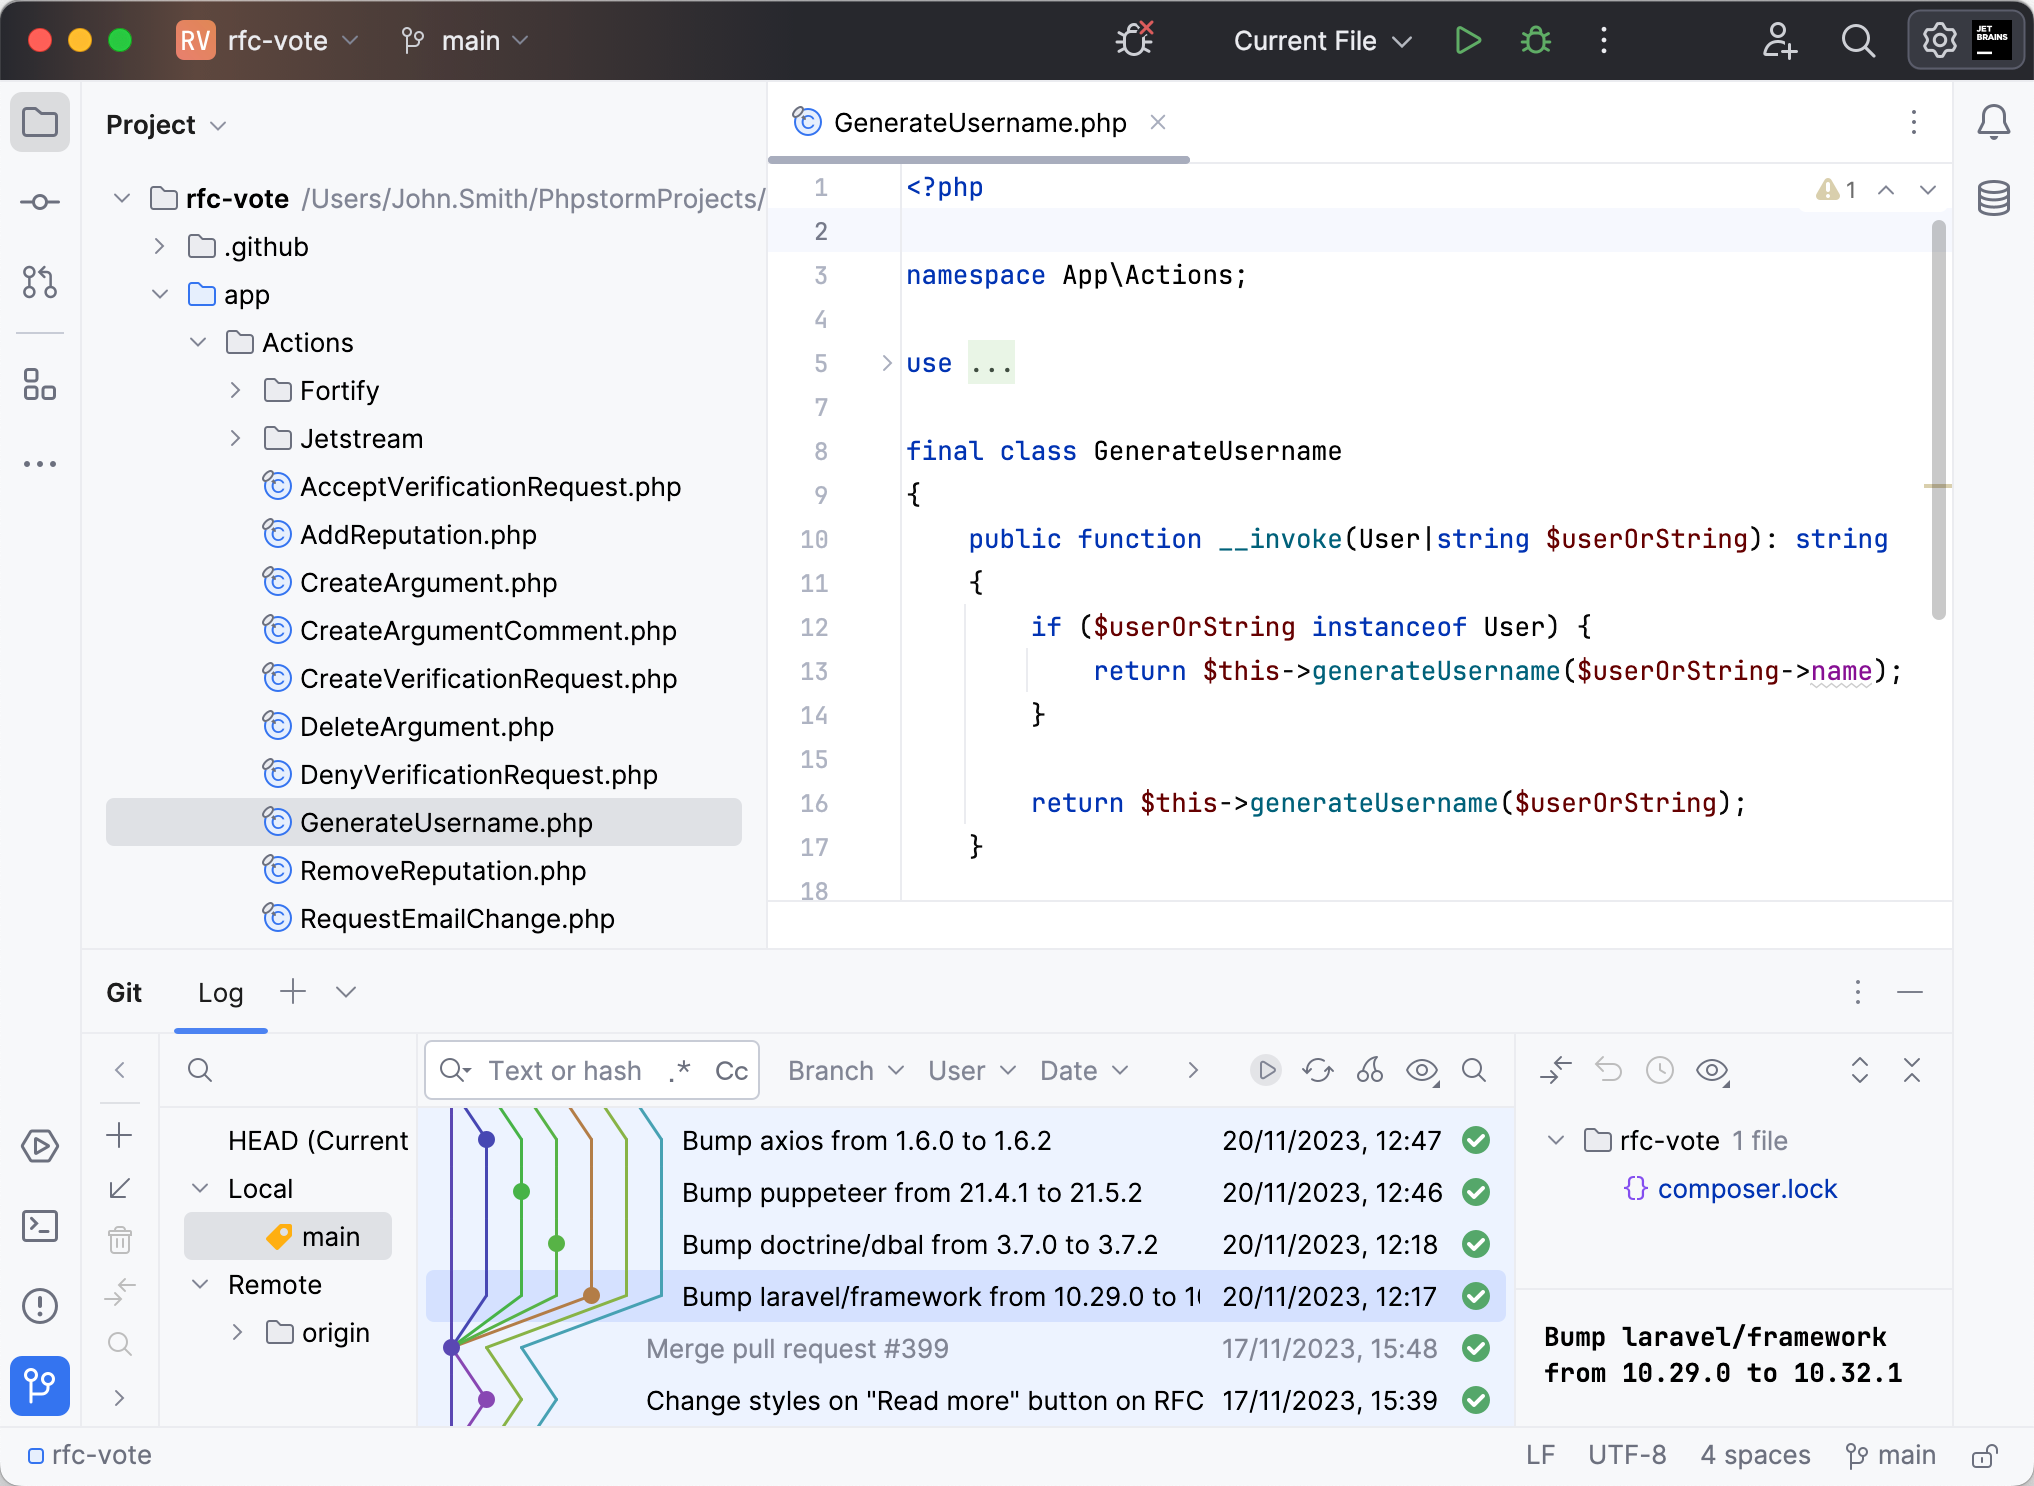The image size is (2034, 1486).
Task: Open presentation settings eye icon in Git log
Action: click(1421, 1070)
